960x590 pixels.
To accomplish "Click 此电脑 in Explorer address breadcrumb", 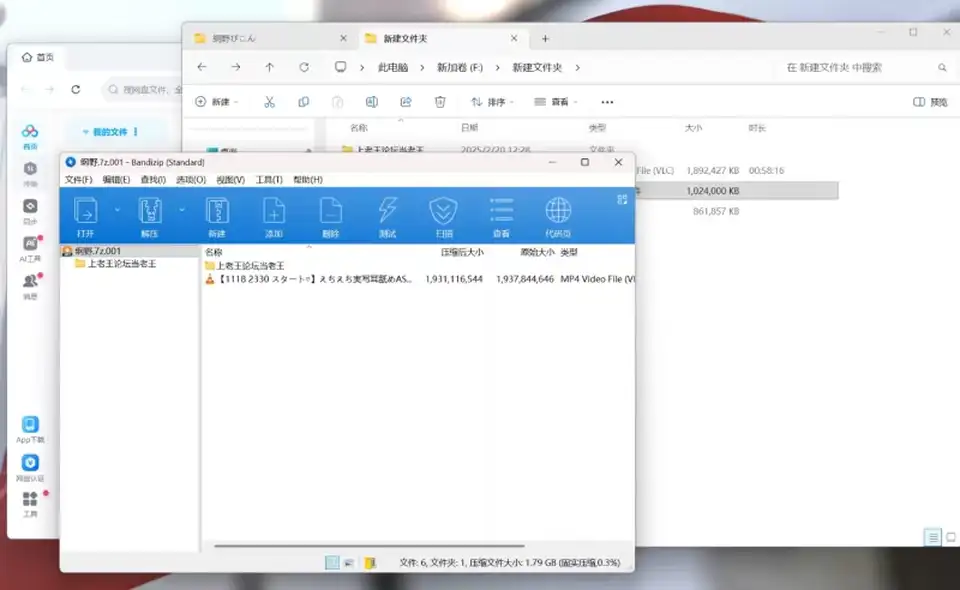I will coord(393,67).
